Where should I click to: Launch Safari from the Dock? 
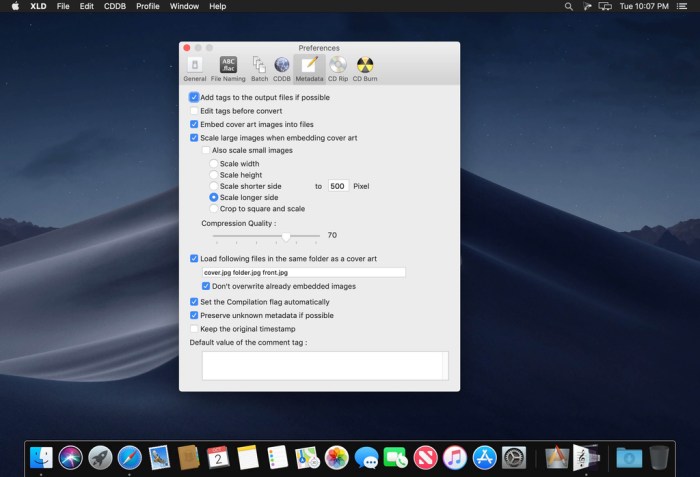click(129, 458)
